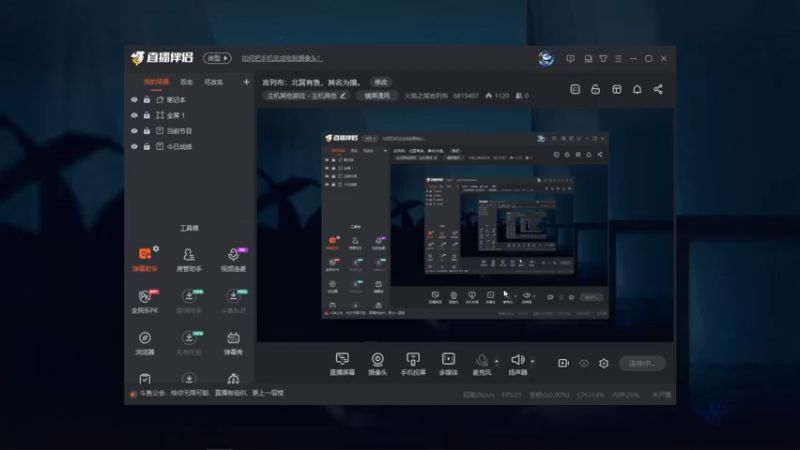Switch to the second scene tab
This screenshot has height=450, width=800.
186,82
